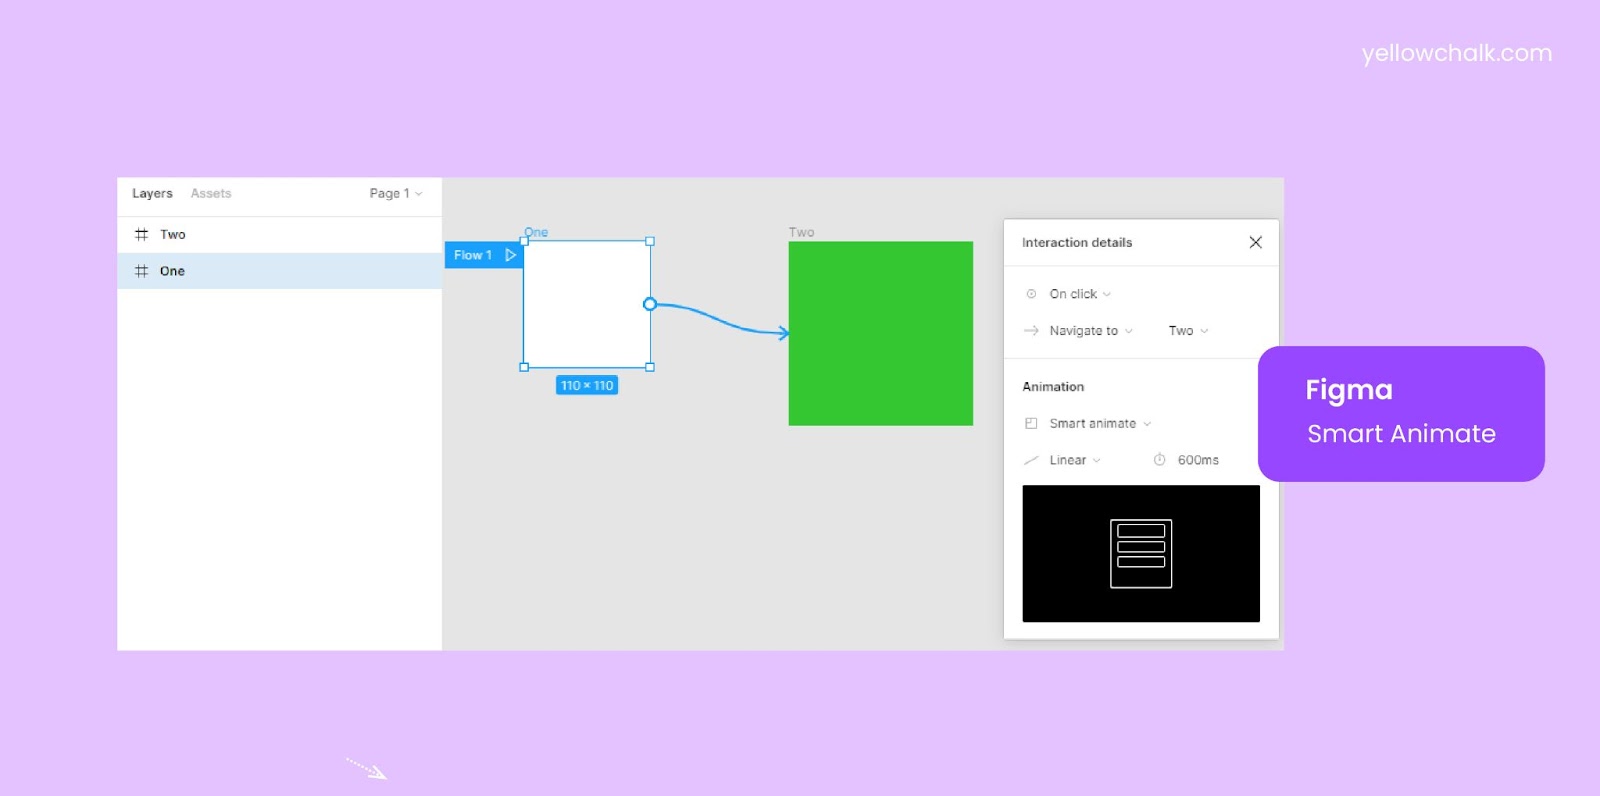The height and width of the screenshot is (796, 1600).
Task: Click the On click trigger icon
Action: click(1031, 294)
